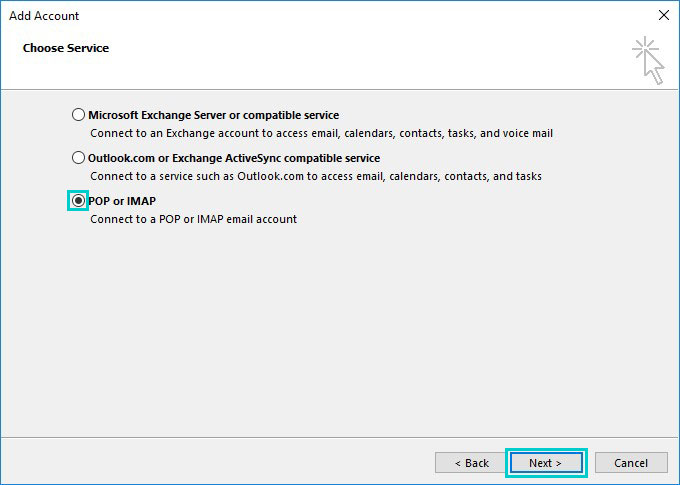Select the POP or IMAP radio button

[x=78, y=200]
